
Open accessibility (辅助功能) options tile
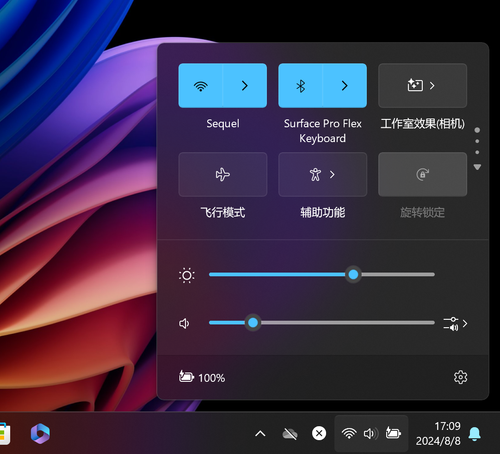point(323,174)
